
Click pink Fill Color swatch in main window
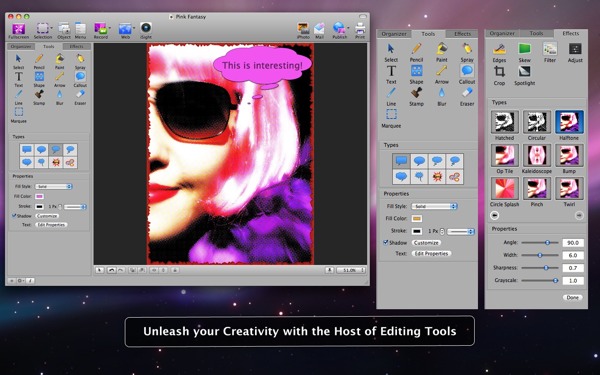coord(39,196)
